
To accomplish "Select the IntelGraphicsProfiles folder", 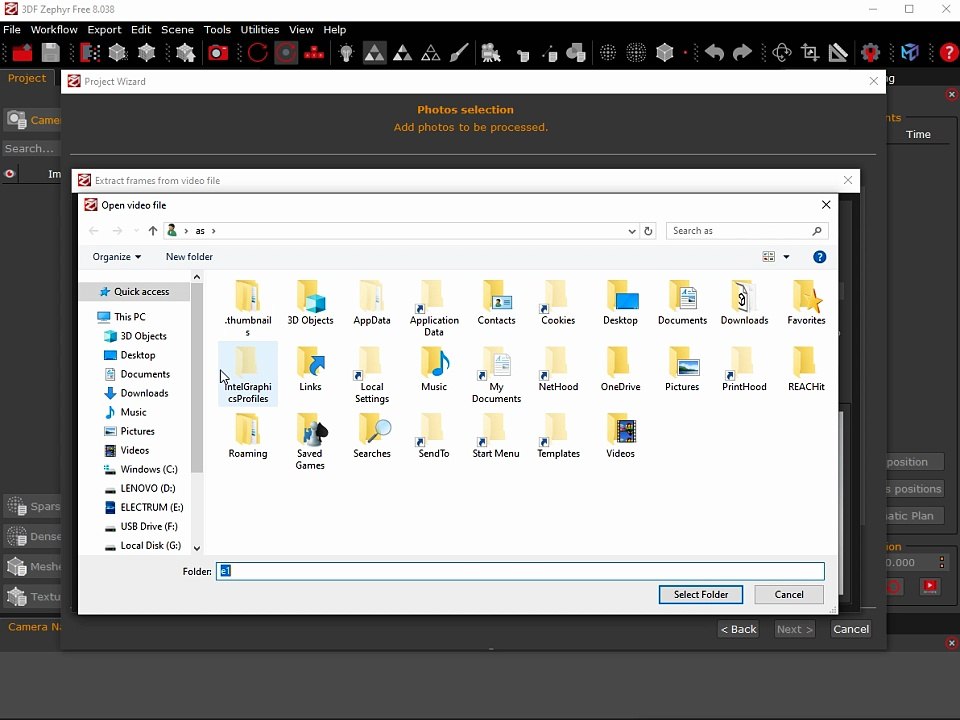I will (x=248, y=374).
